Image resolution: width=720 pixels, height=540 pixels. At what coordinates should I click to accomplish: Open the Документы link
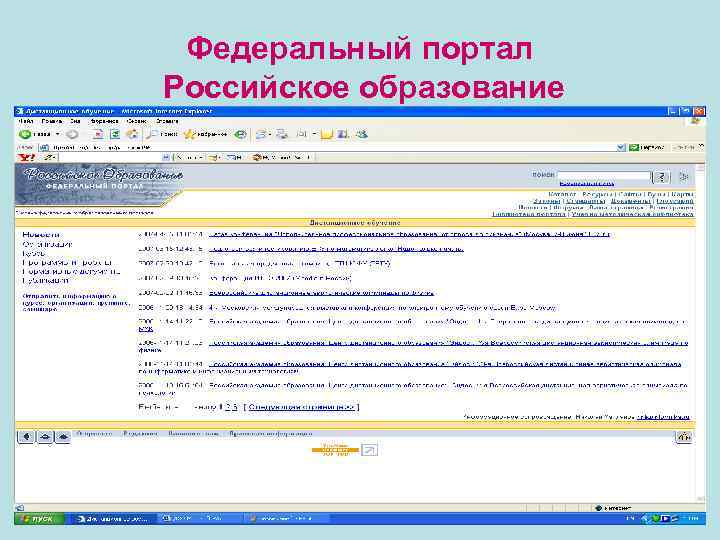[630, 201]
